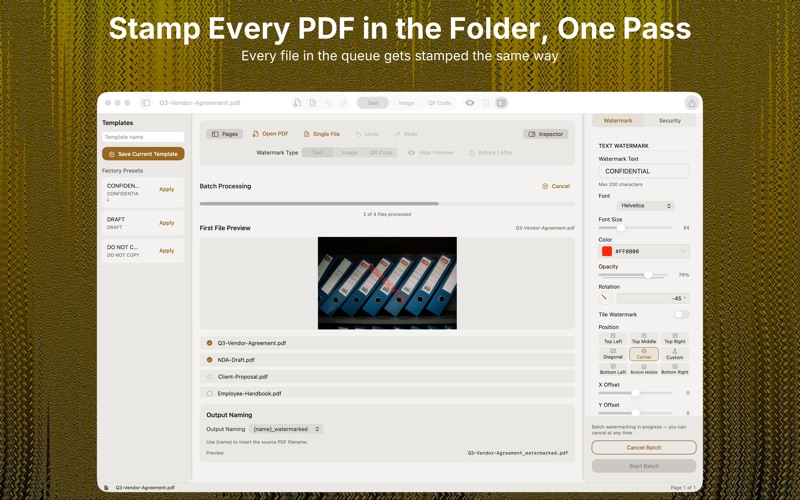Click Save Current Template
Viewport: 800px width, 500px height.
(143, 154)
